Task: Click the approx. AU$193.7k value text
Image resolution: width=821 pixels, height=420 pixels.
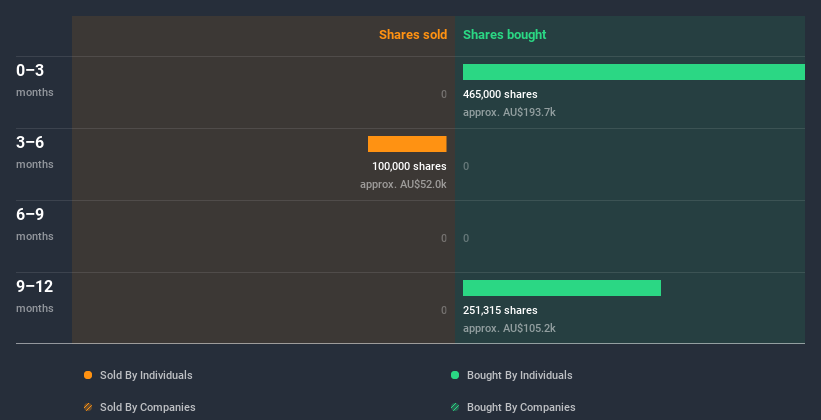Action: point(509,112)
